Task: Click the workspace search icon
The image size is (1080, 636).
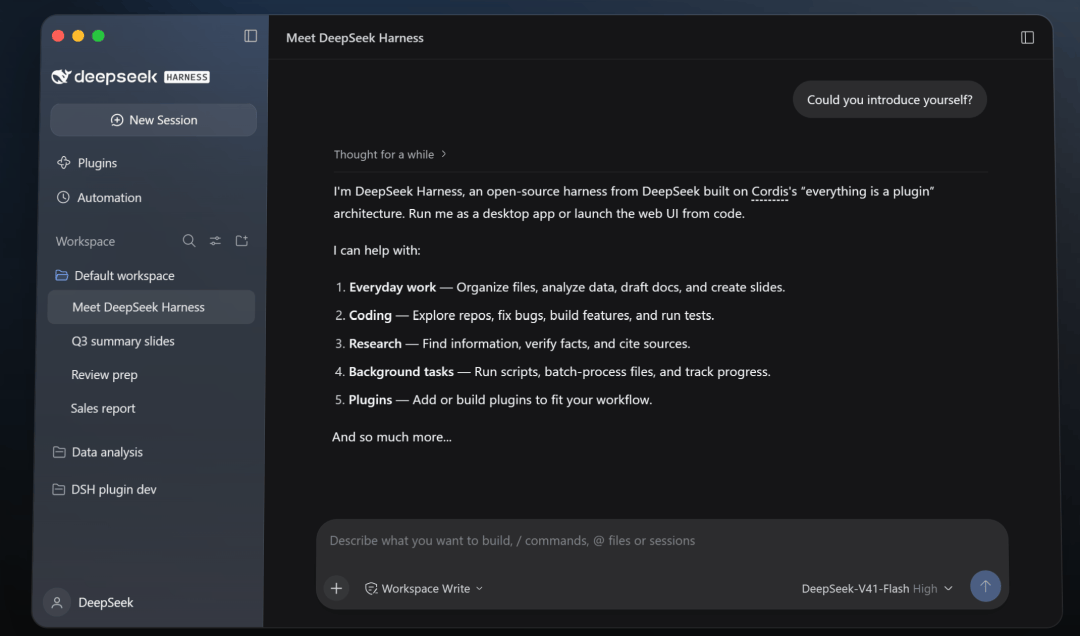Action: tap(189, 240)
